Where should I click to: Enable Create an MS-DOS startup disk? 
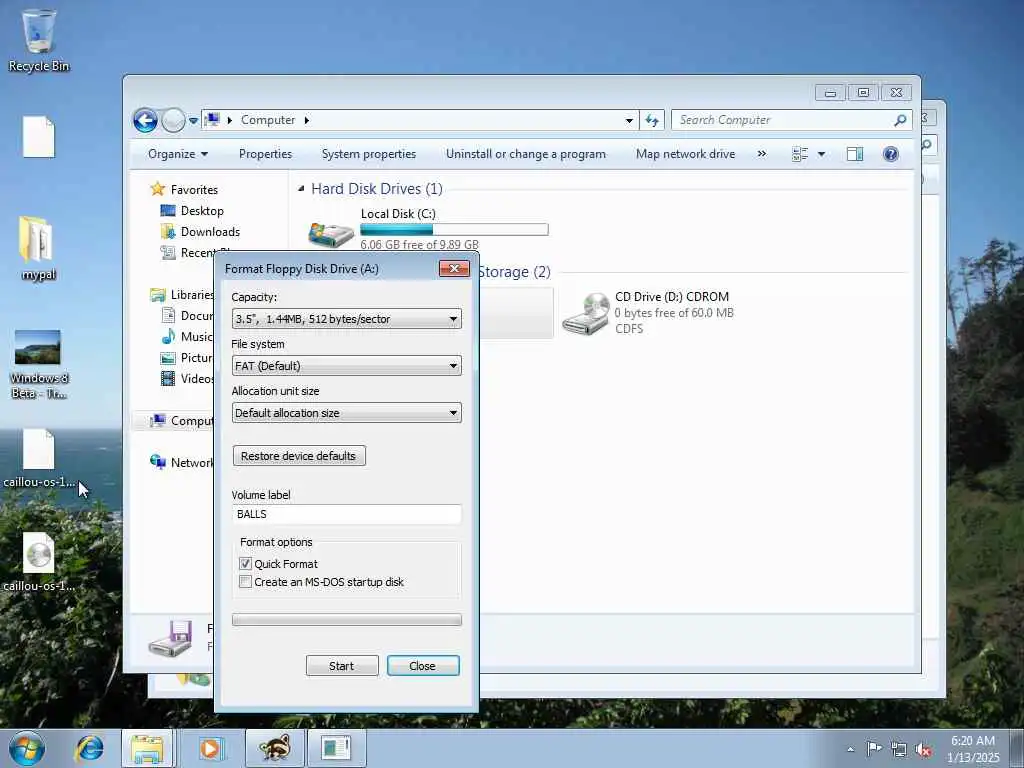tap(246, 582)
